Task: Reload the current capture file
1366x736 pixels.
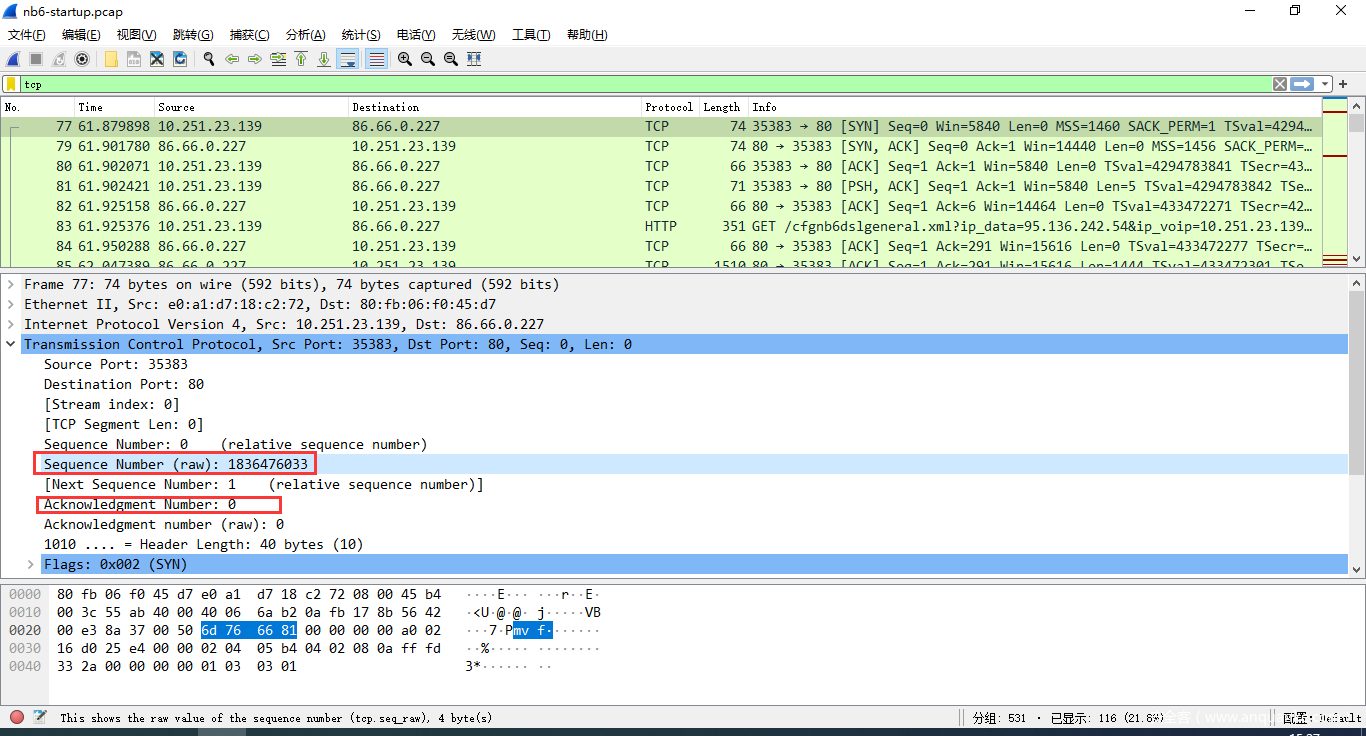Action: pyautogui.click(x=180, y=59)
